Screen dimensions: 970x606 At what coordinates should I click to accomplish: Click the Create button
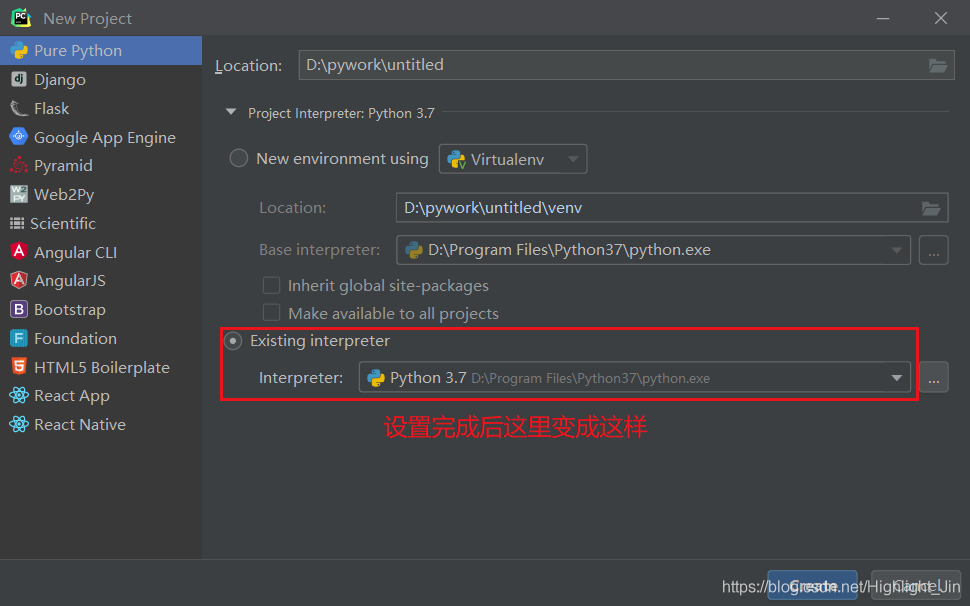[812, 586]
